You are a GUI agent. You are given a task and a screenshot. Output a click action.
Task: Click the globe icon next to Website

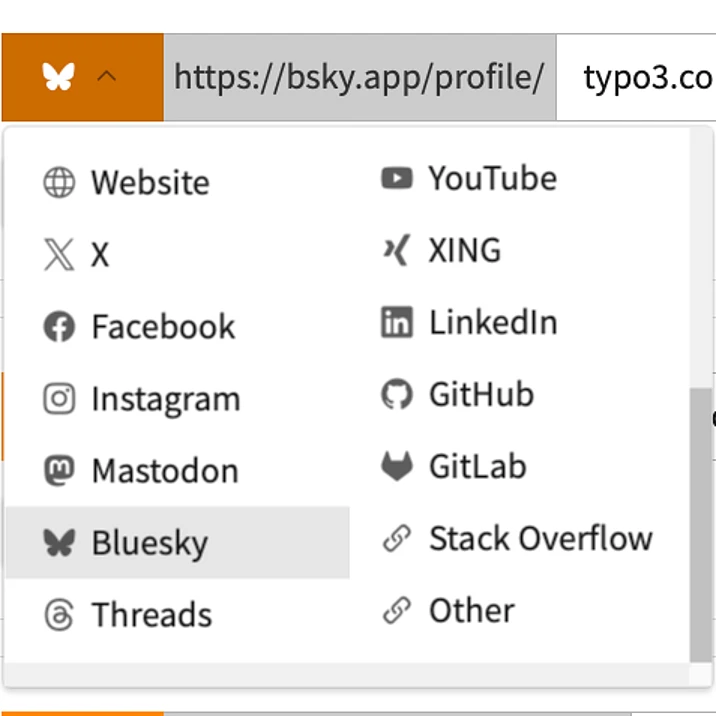59,183
